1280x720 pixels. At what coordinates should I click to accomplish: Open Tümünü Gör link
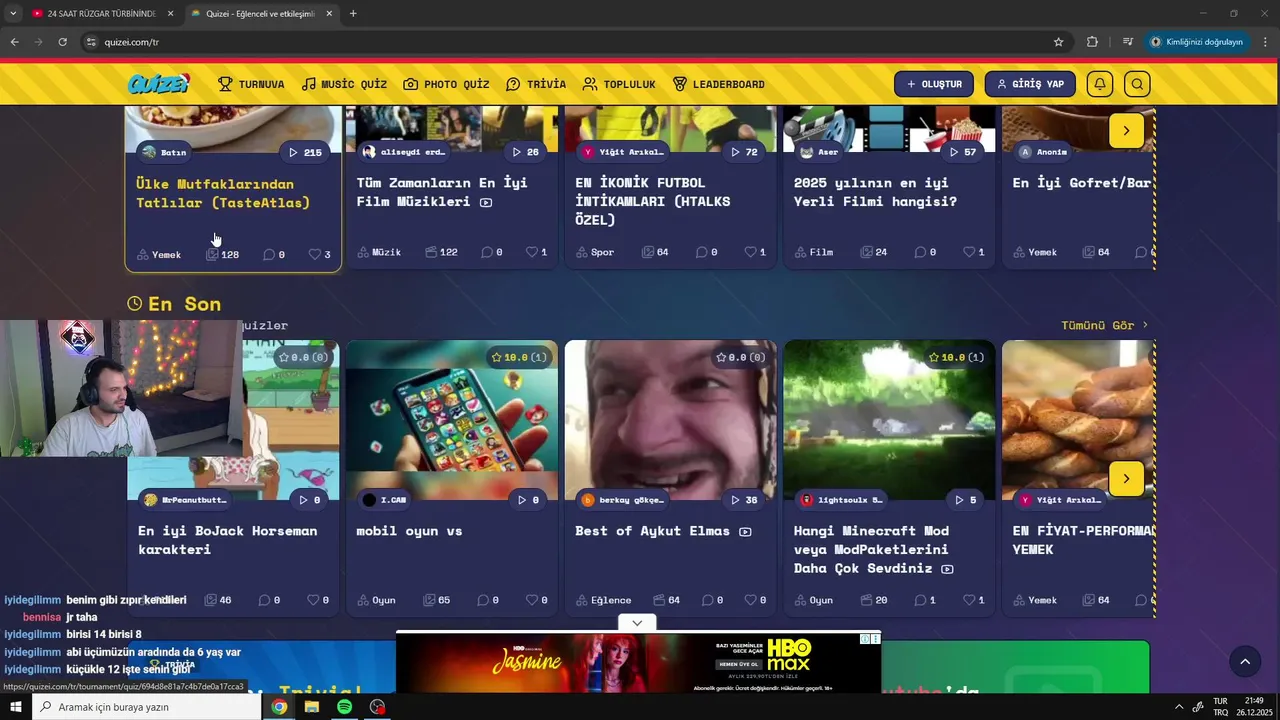pyautogui.click(x=1104, y=325)
